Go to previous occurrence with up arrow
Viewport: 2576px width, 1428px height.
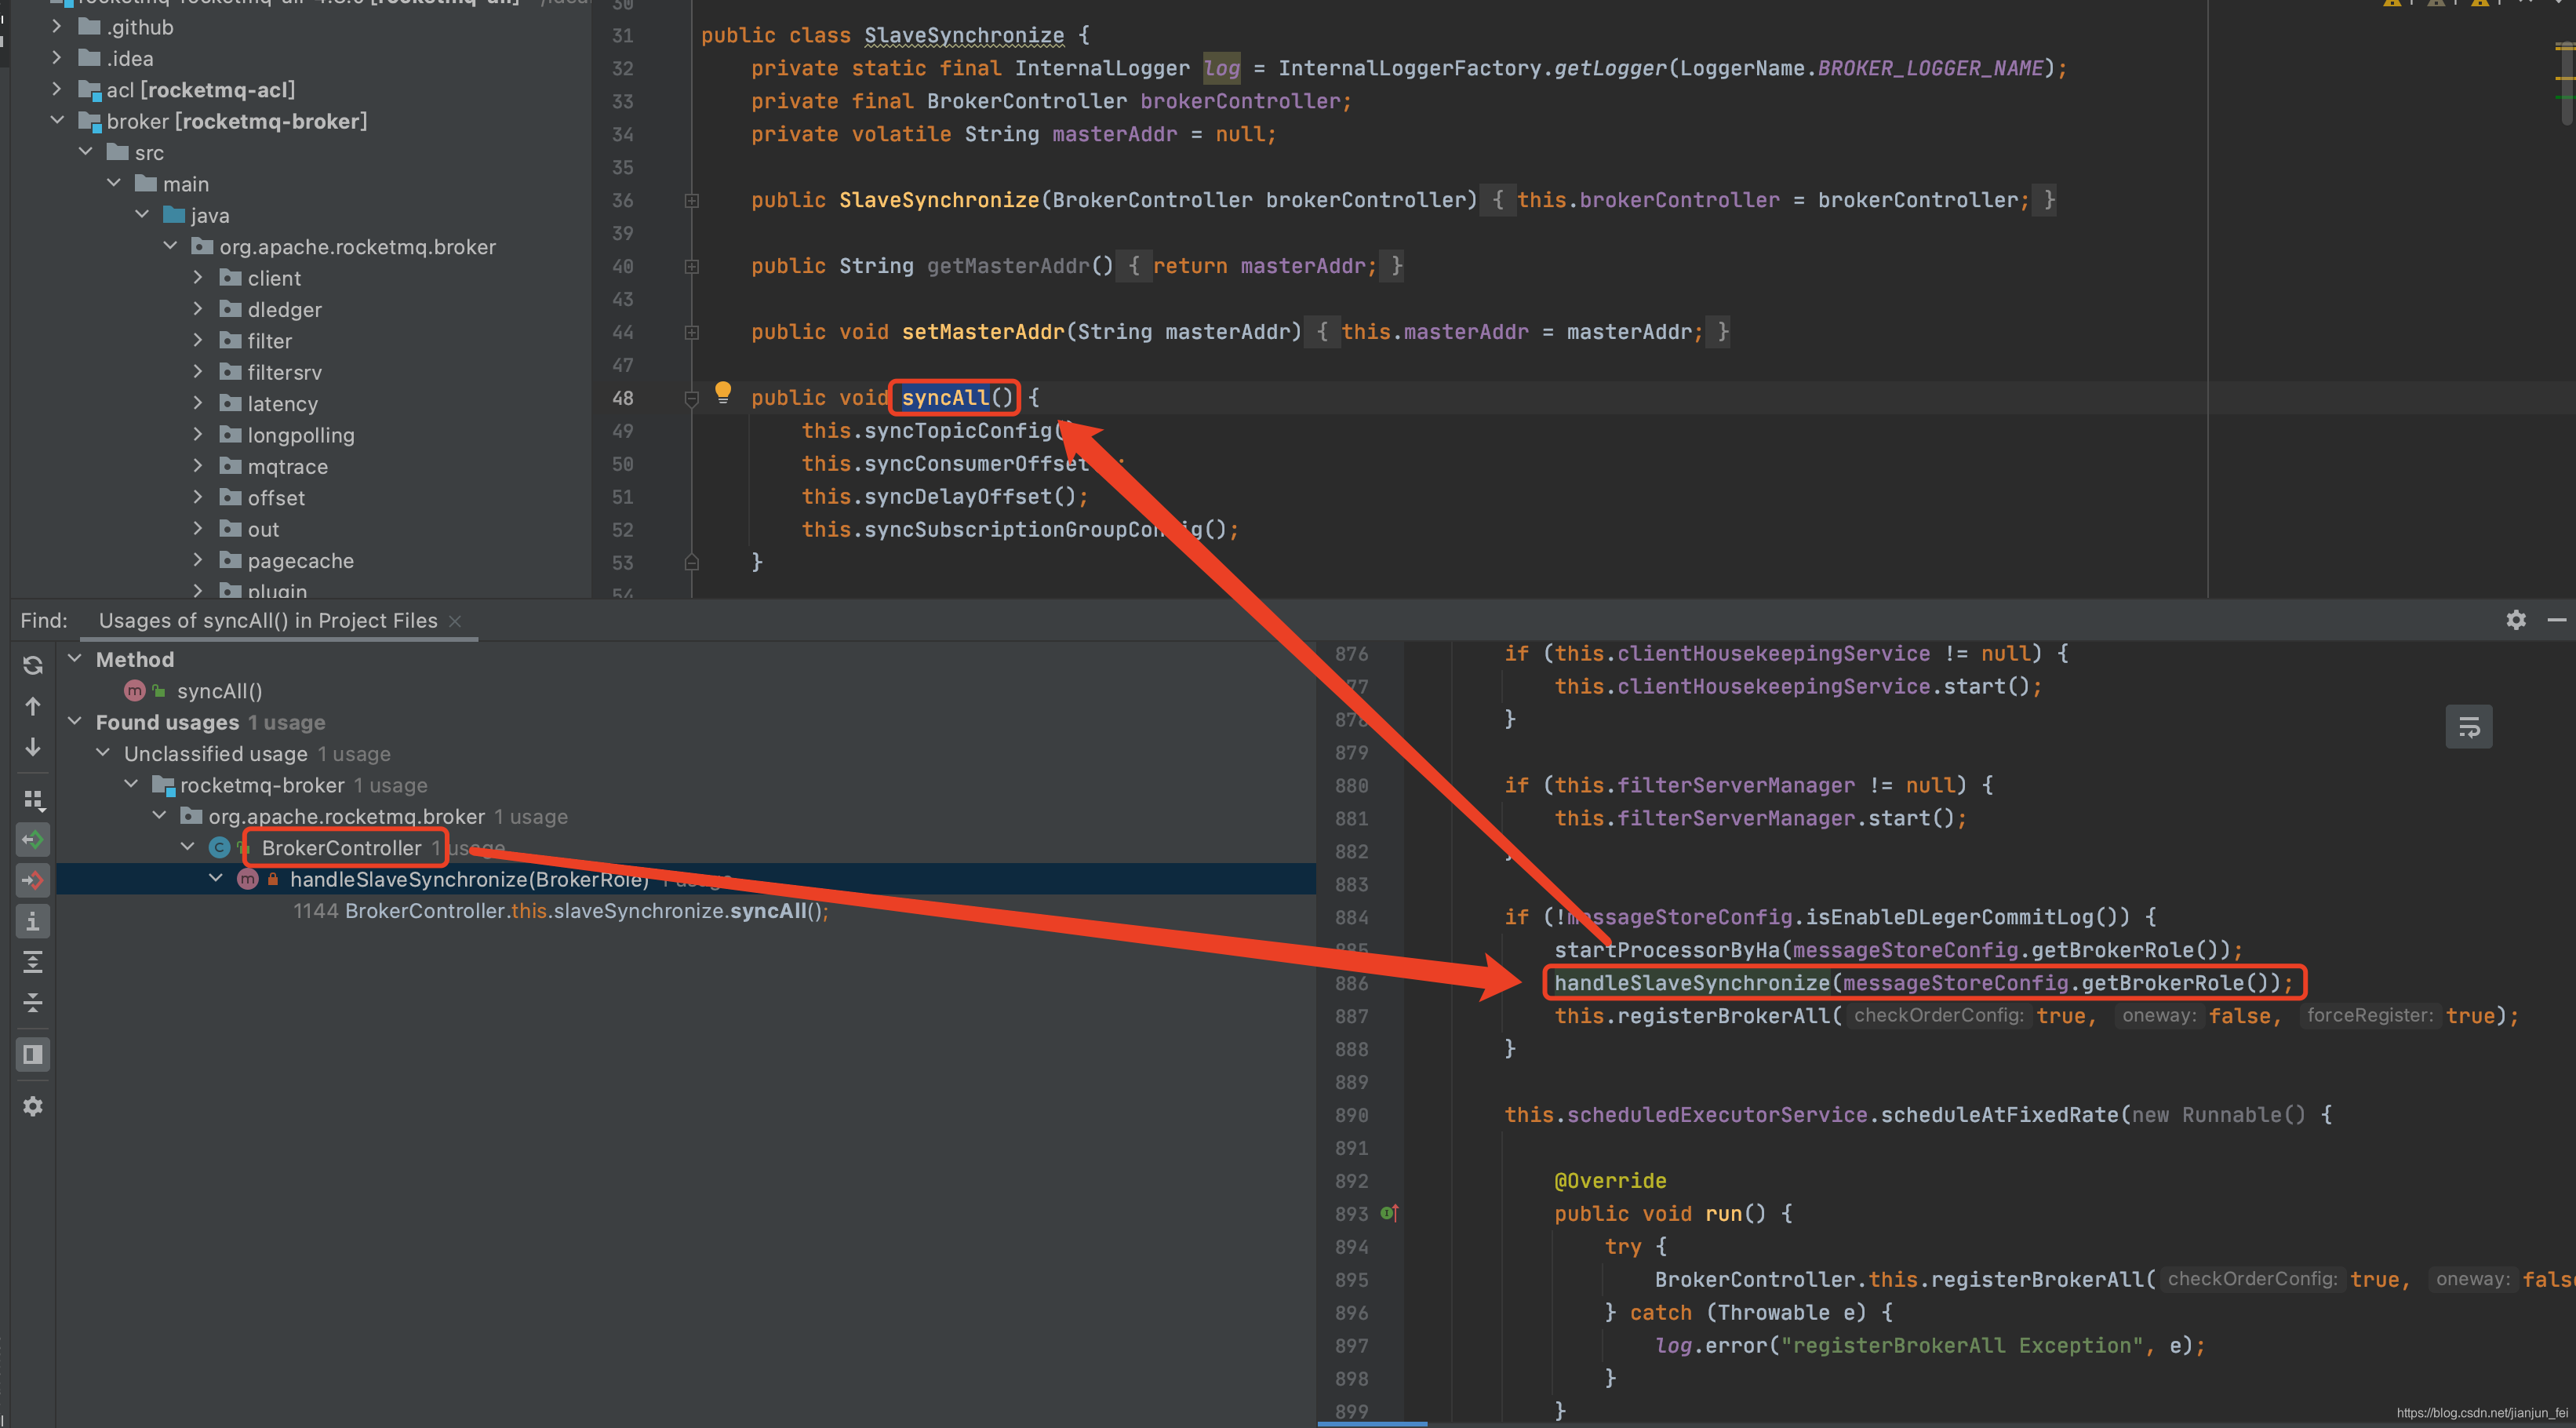tap(32, 706)
